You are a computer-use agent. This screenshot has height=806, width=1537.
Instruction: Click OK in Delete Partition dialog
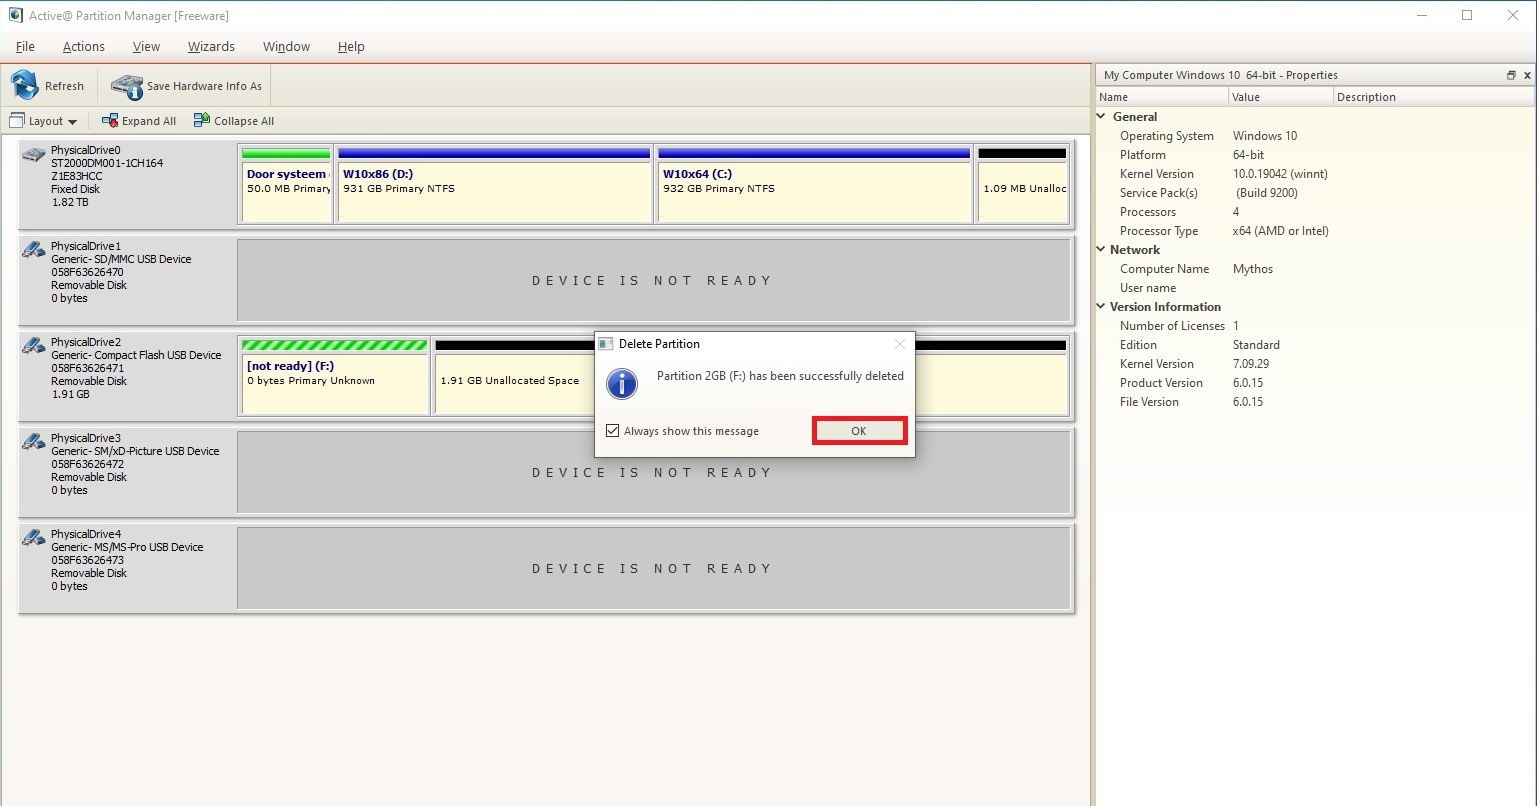[x=859, y=431]
